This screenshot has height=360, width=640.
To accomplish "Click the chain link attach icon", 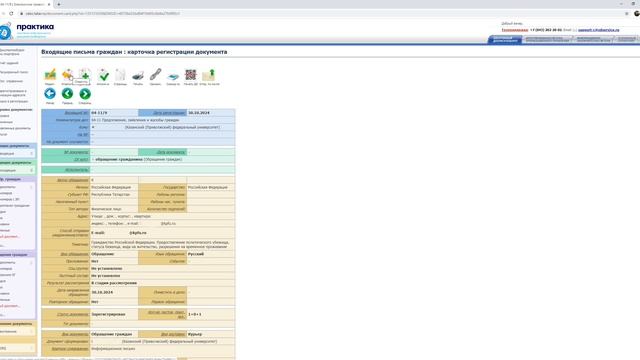I will point(156,75).
